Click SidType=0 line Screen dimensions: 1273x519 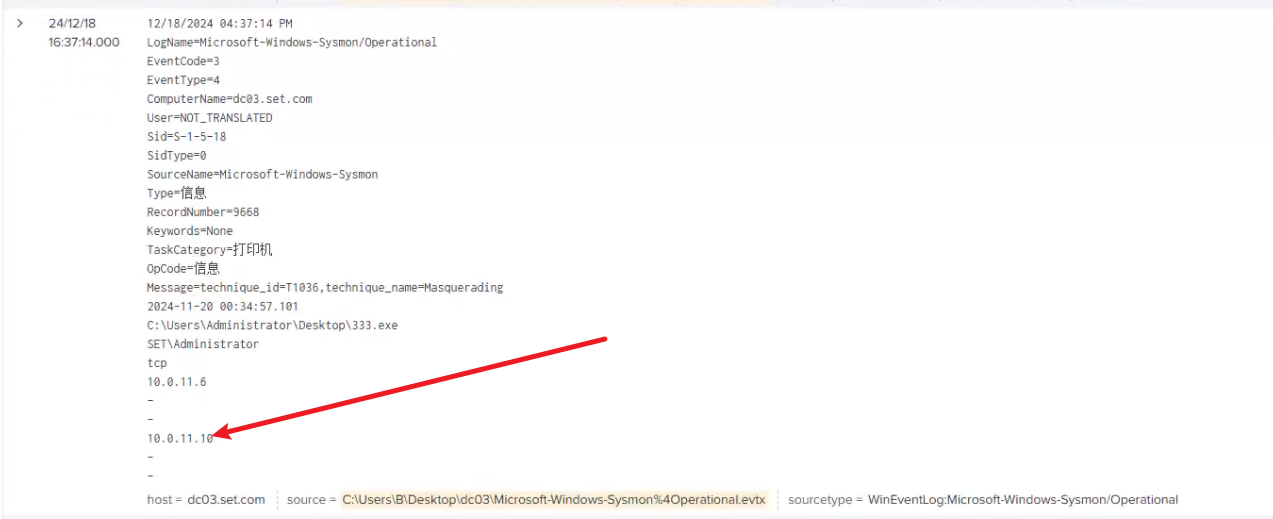point(177,155)
